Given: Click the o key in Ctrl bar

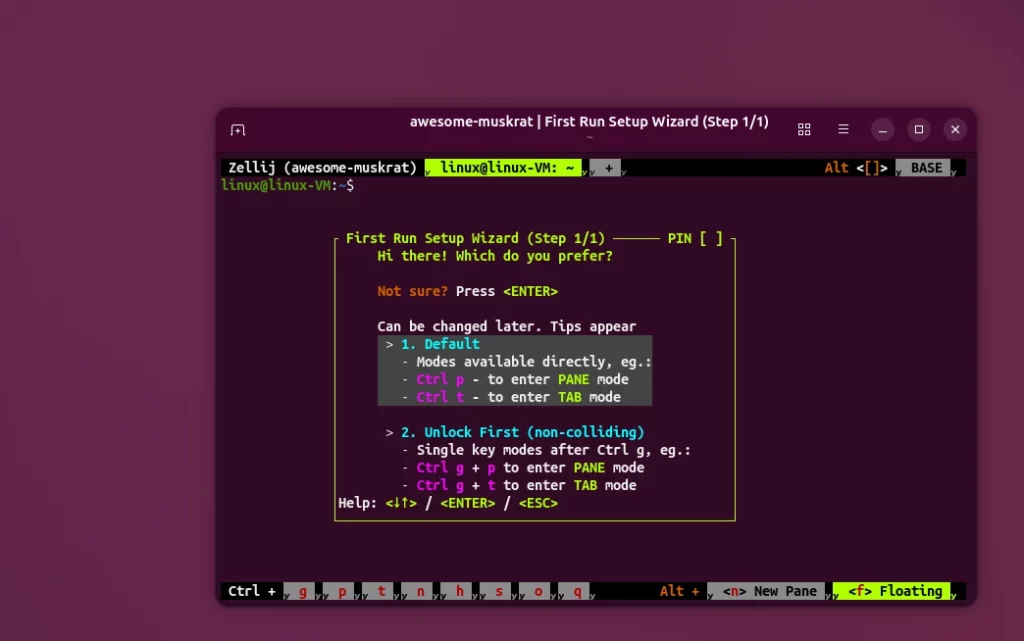Looking at the screenshot, I should point(538,591).
